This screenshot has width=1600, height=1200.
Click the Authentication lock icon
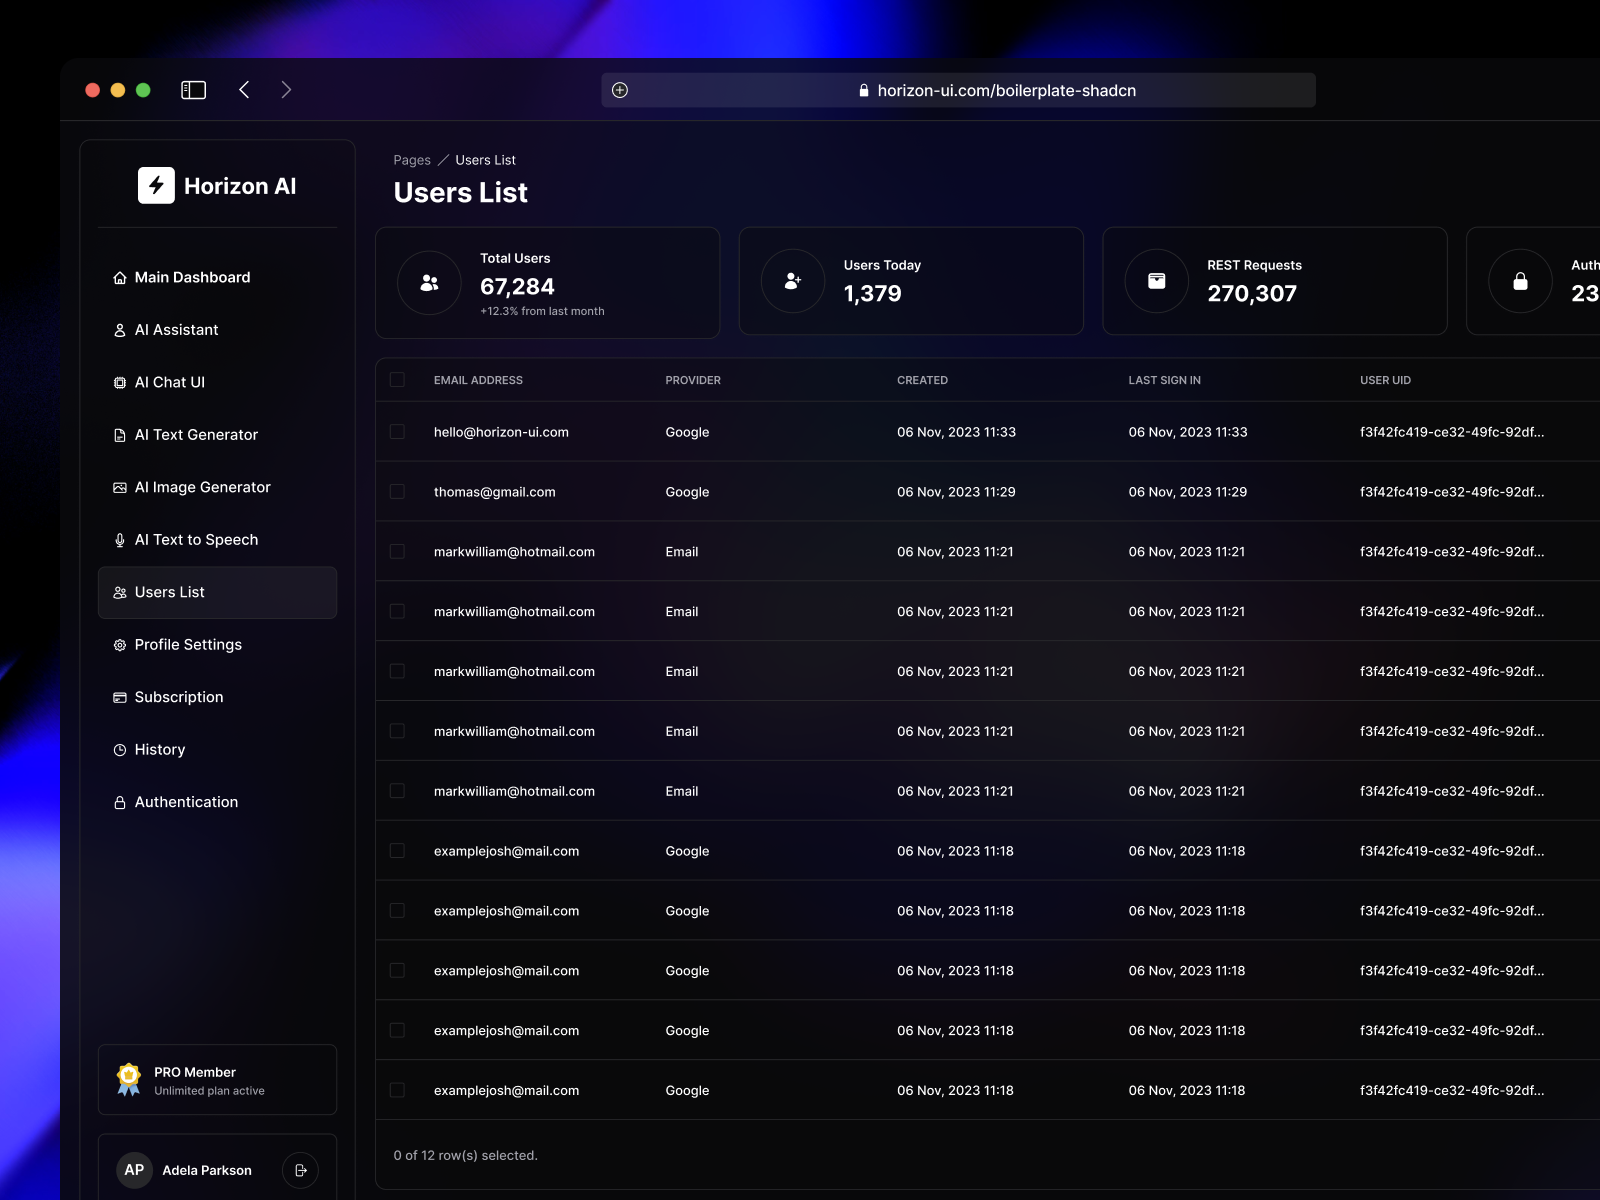click(x=119, y=801)
